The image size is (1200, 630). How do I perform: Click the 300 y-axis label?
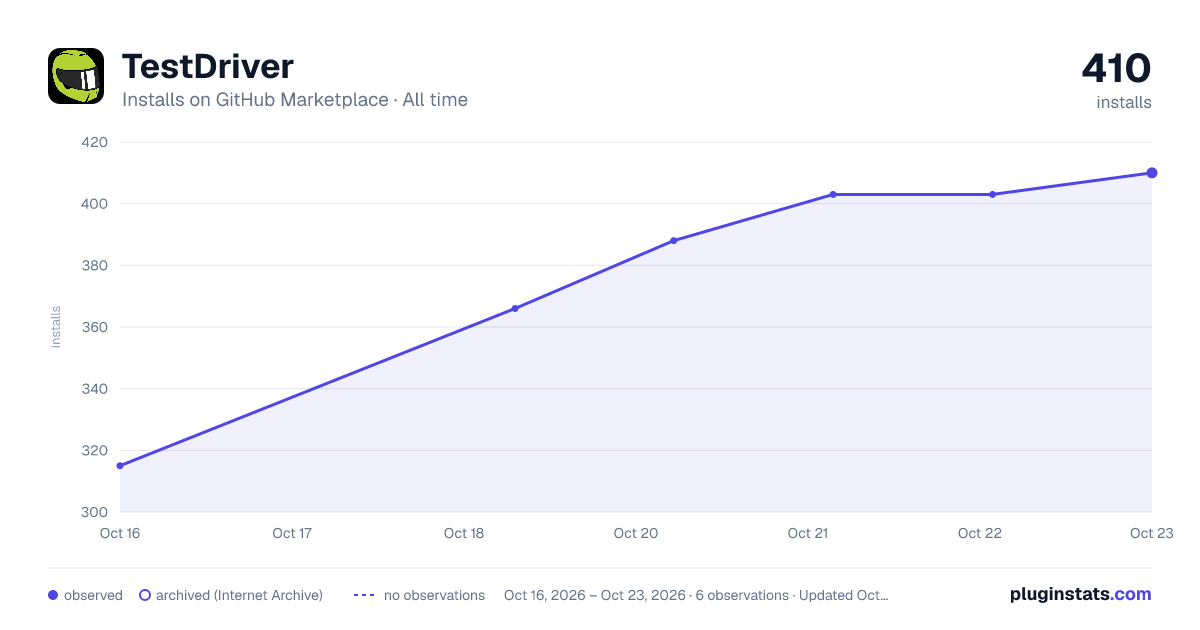pyautogui.click(x=94, y=512)
